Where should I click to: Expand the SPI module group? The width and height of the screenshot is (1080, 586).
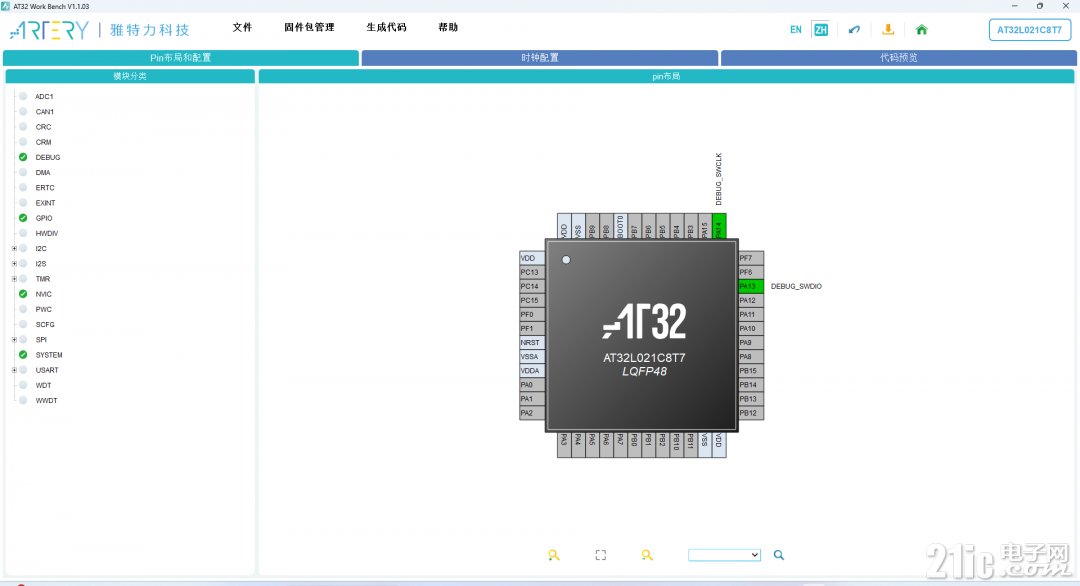click(x=14, y=339)
